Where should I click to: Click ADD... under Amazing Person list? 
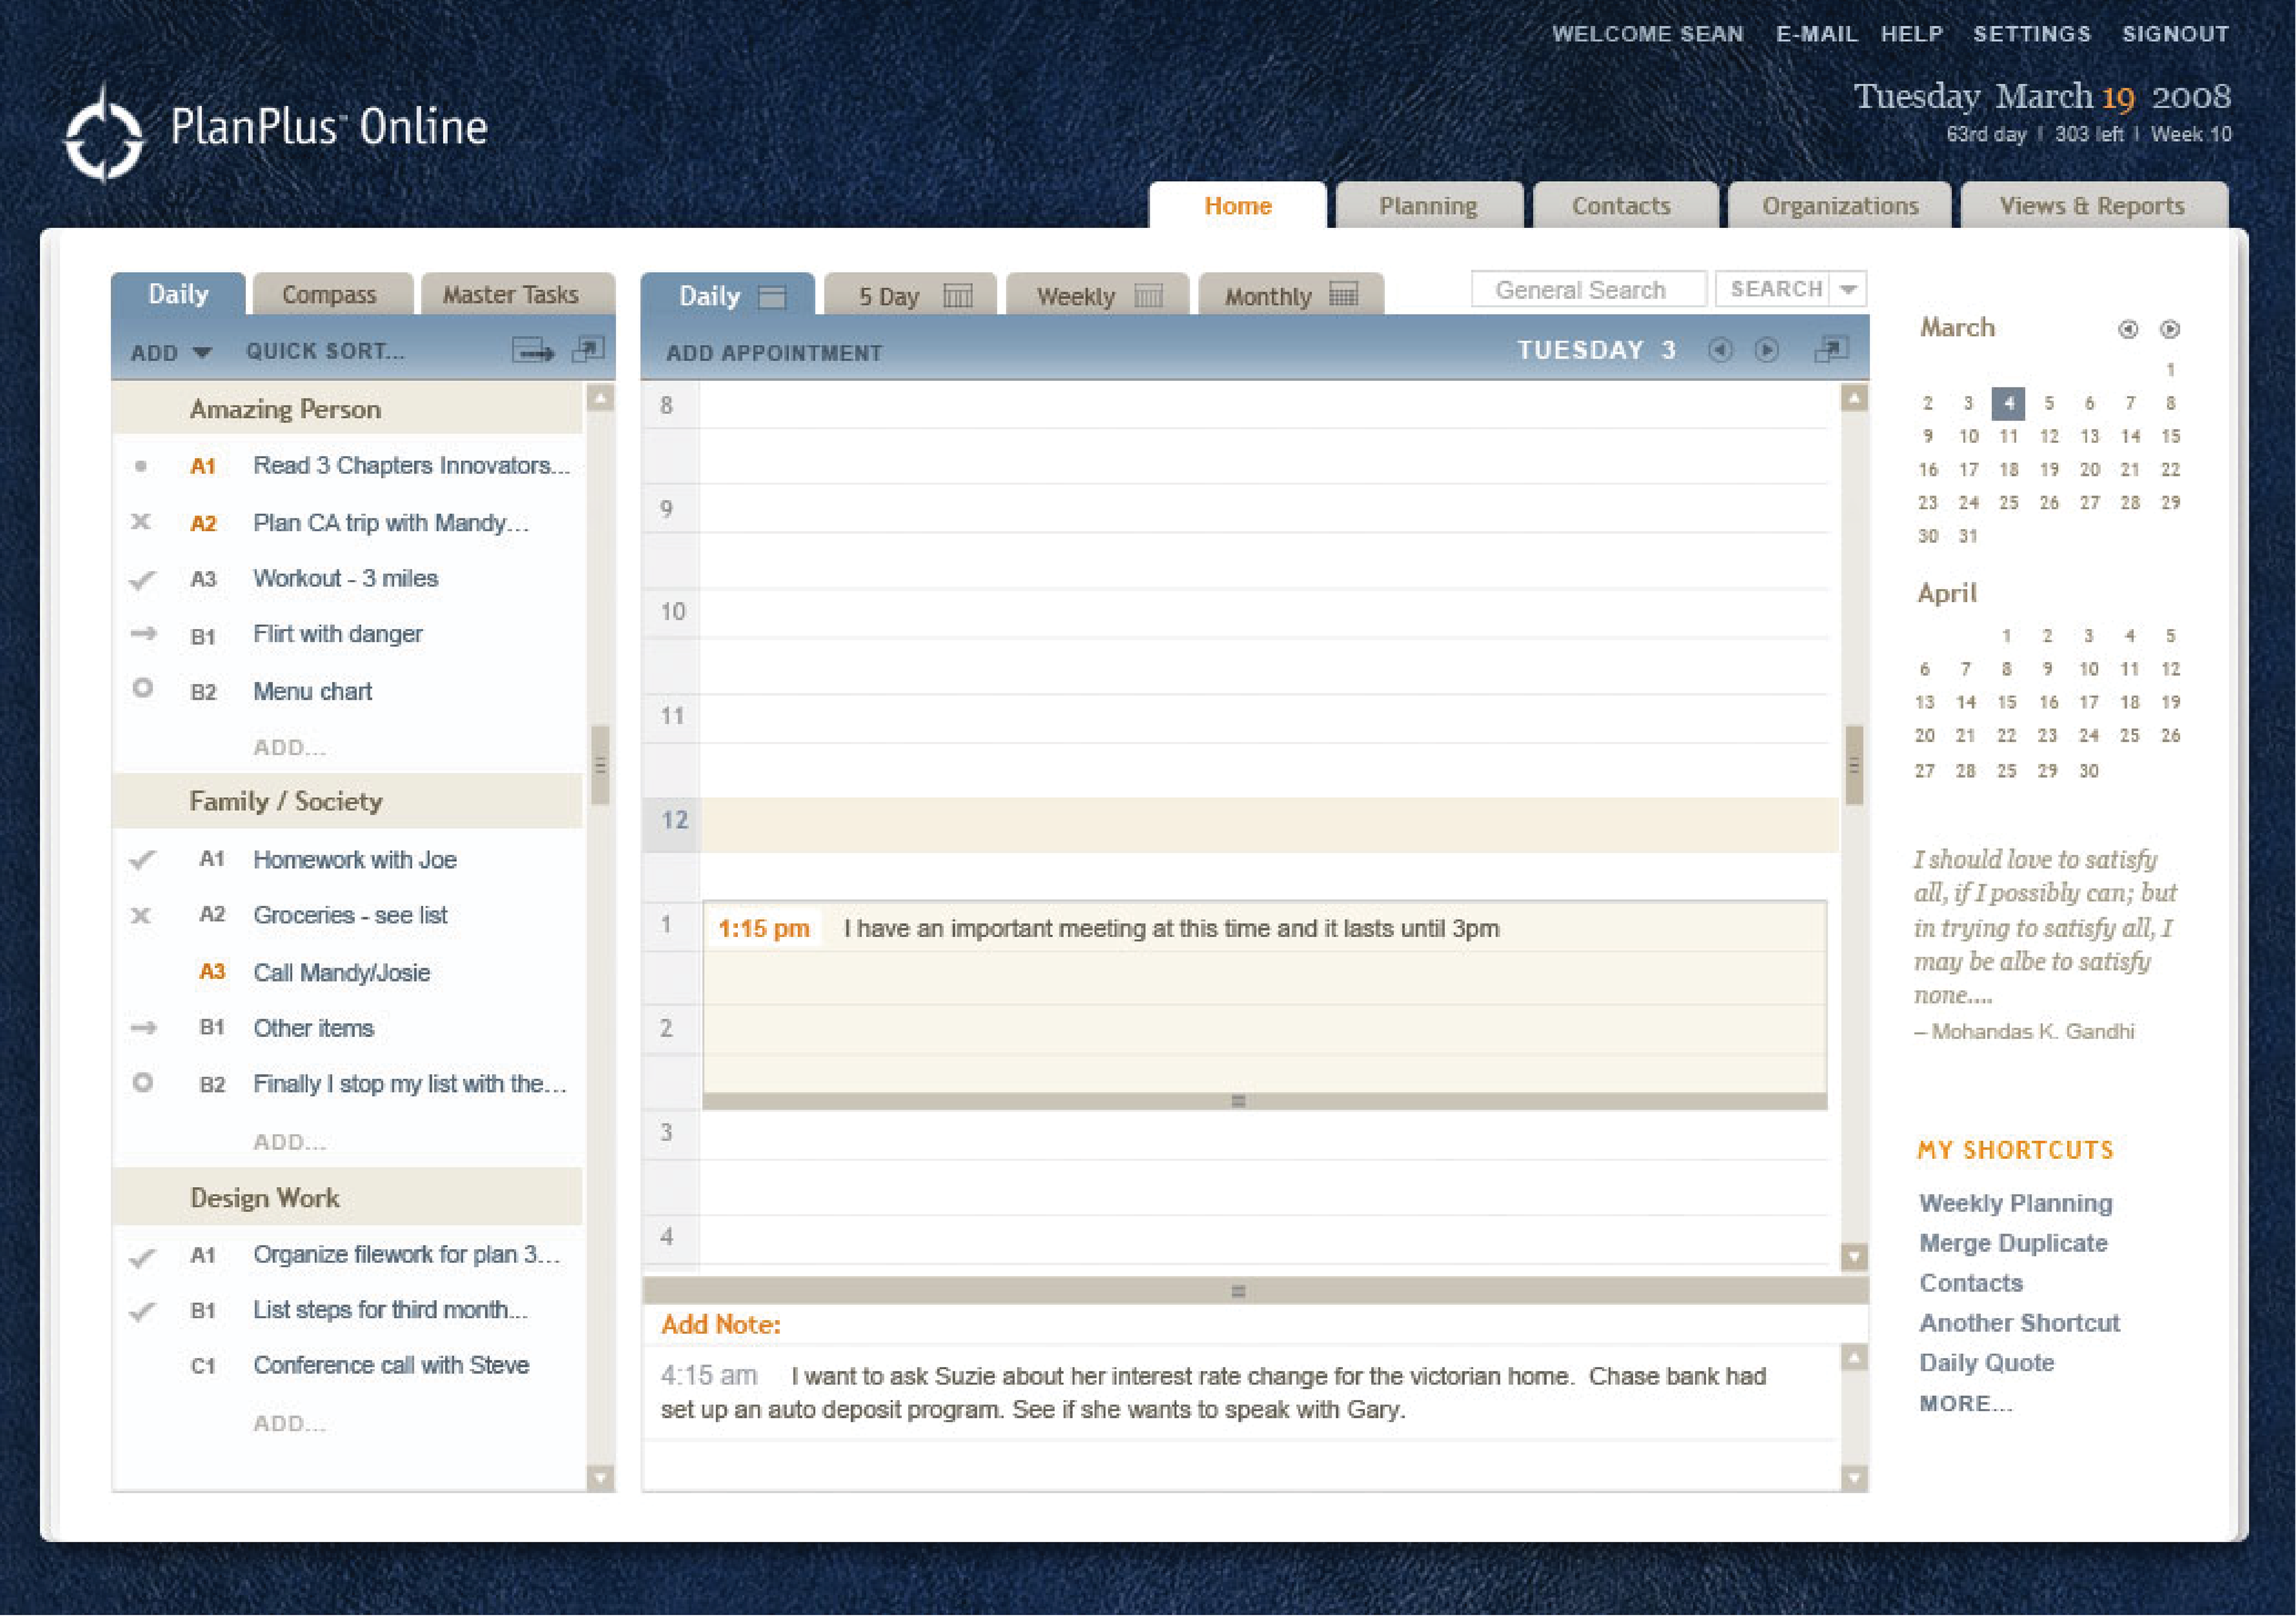tap(289, 747)
